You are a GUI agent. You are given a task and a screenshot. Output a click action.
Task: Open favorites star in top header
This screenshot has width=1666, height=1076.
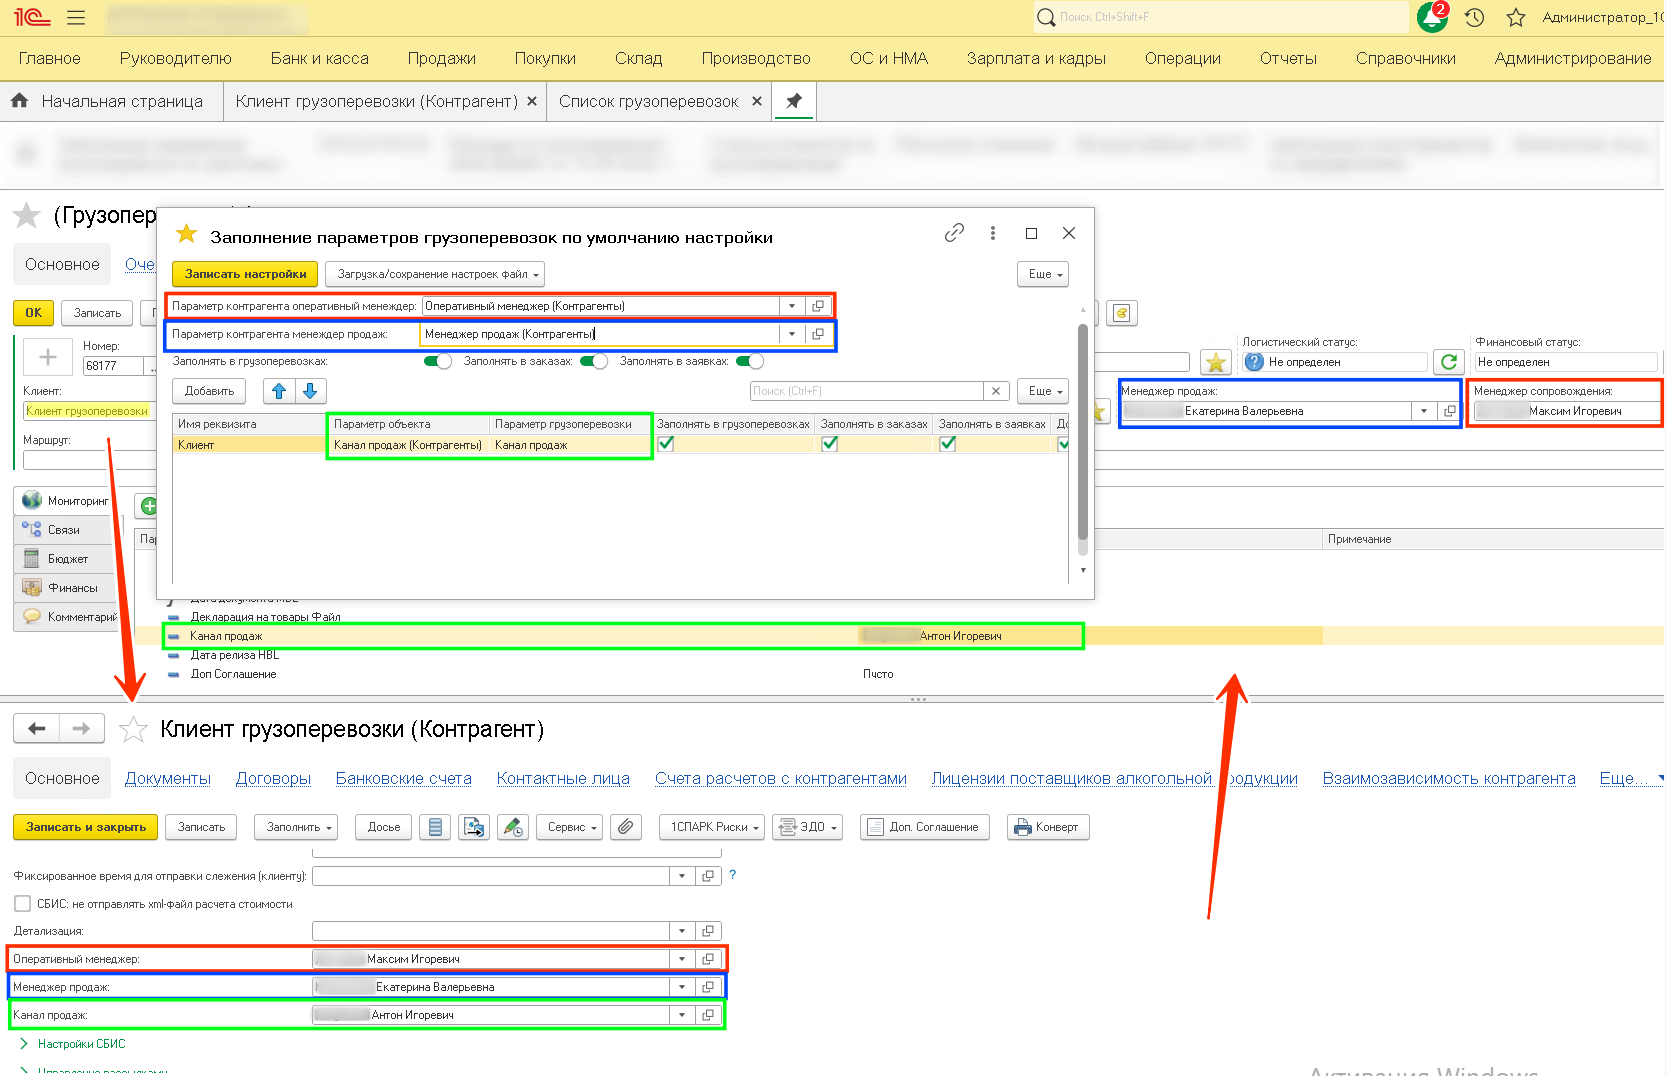coord(1516,17)
